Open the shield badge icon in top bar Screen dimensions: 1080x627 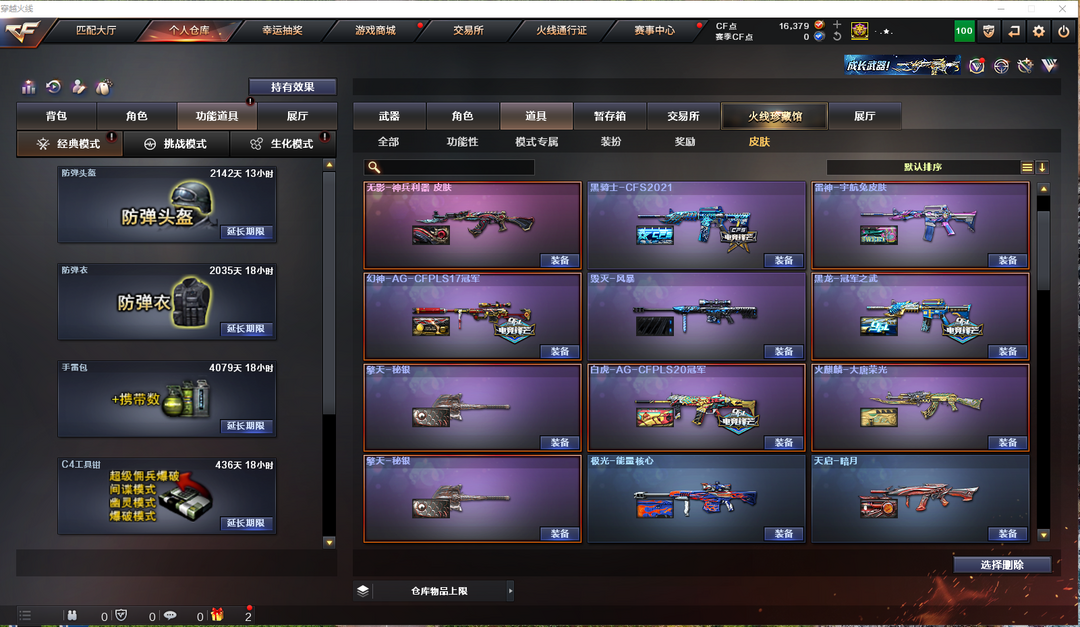tap(988, 31)
